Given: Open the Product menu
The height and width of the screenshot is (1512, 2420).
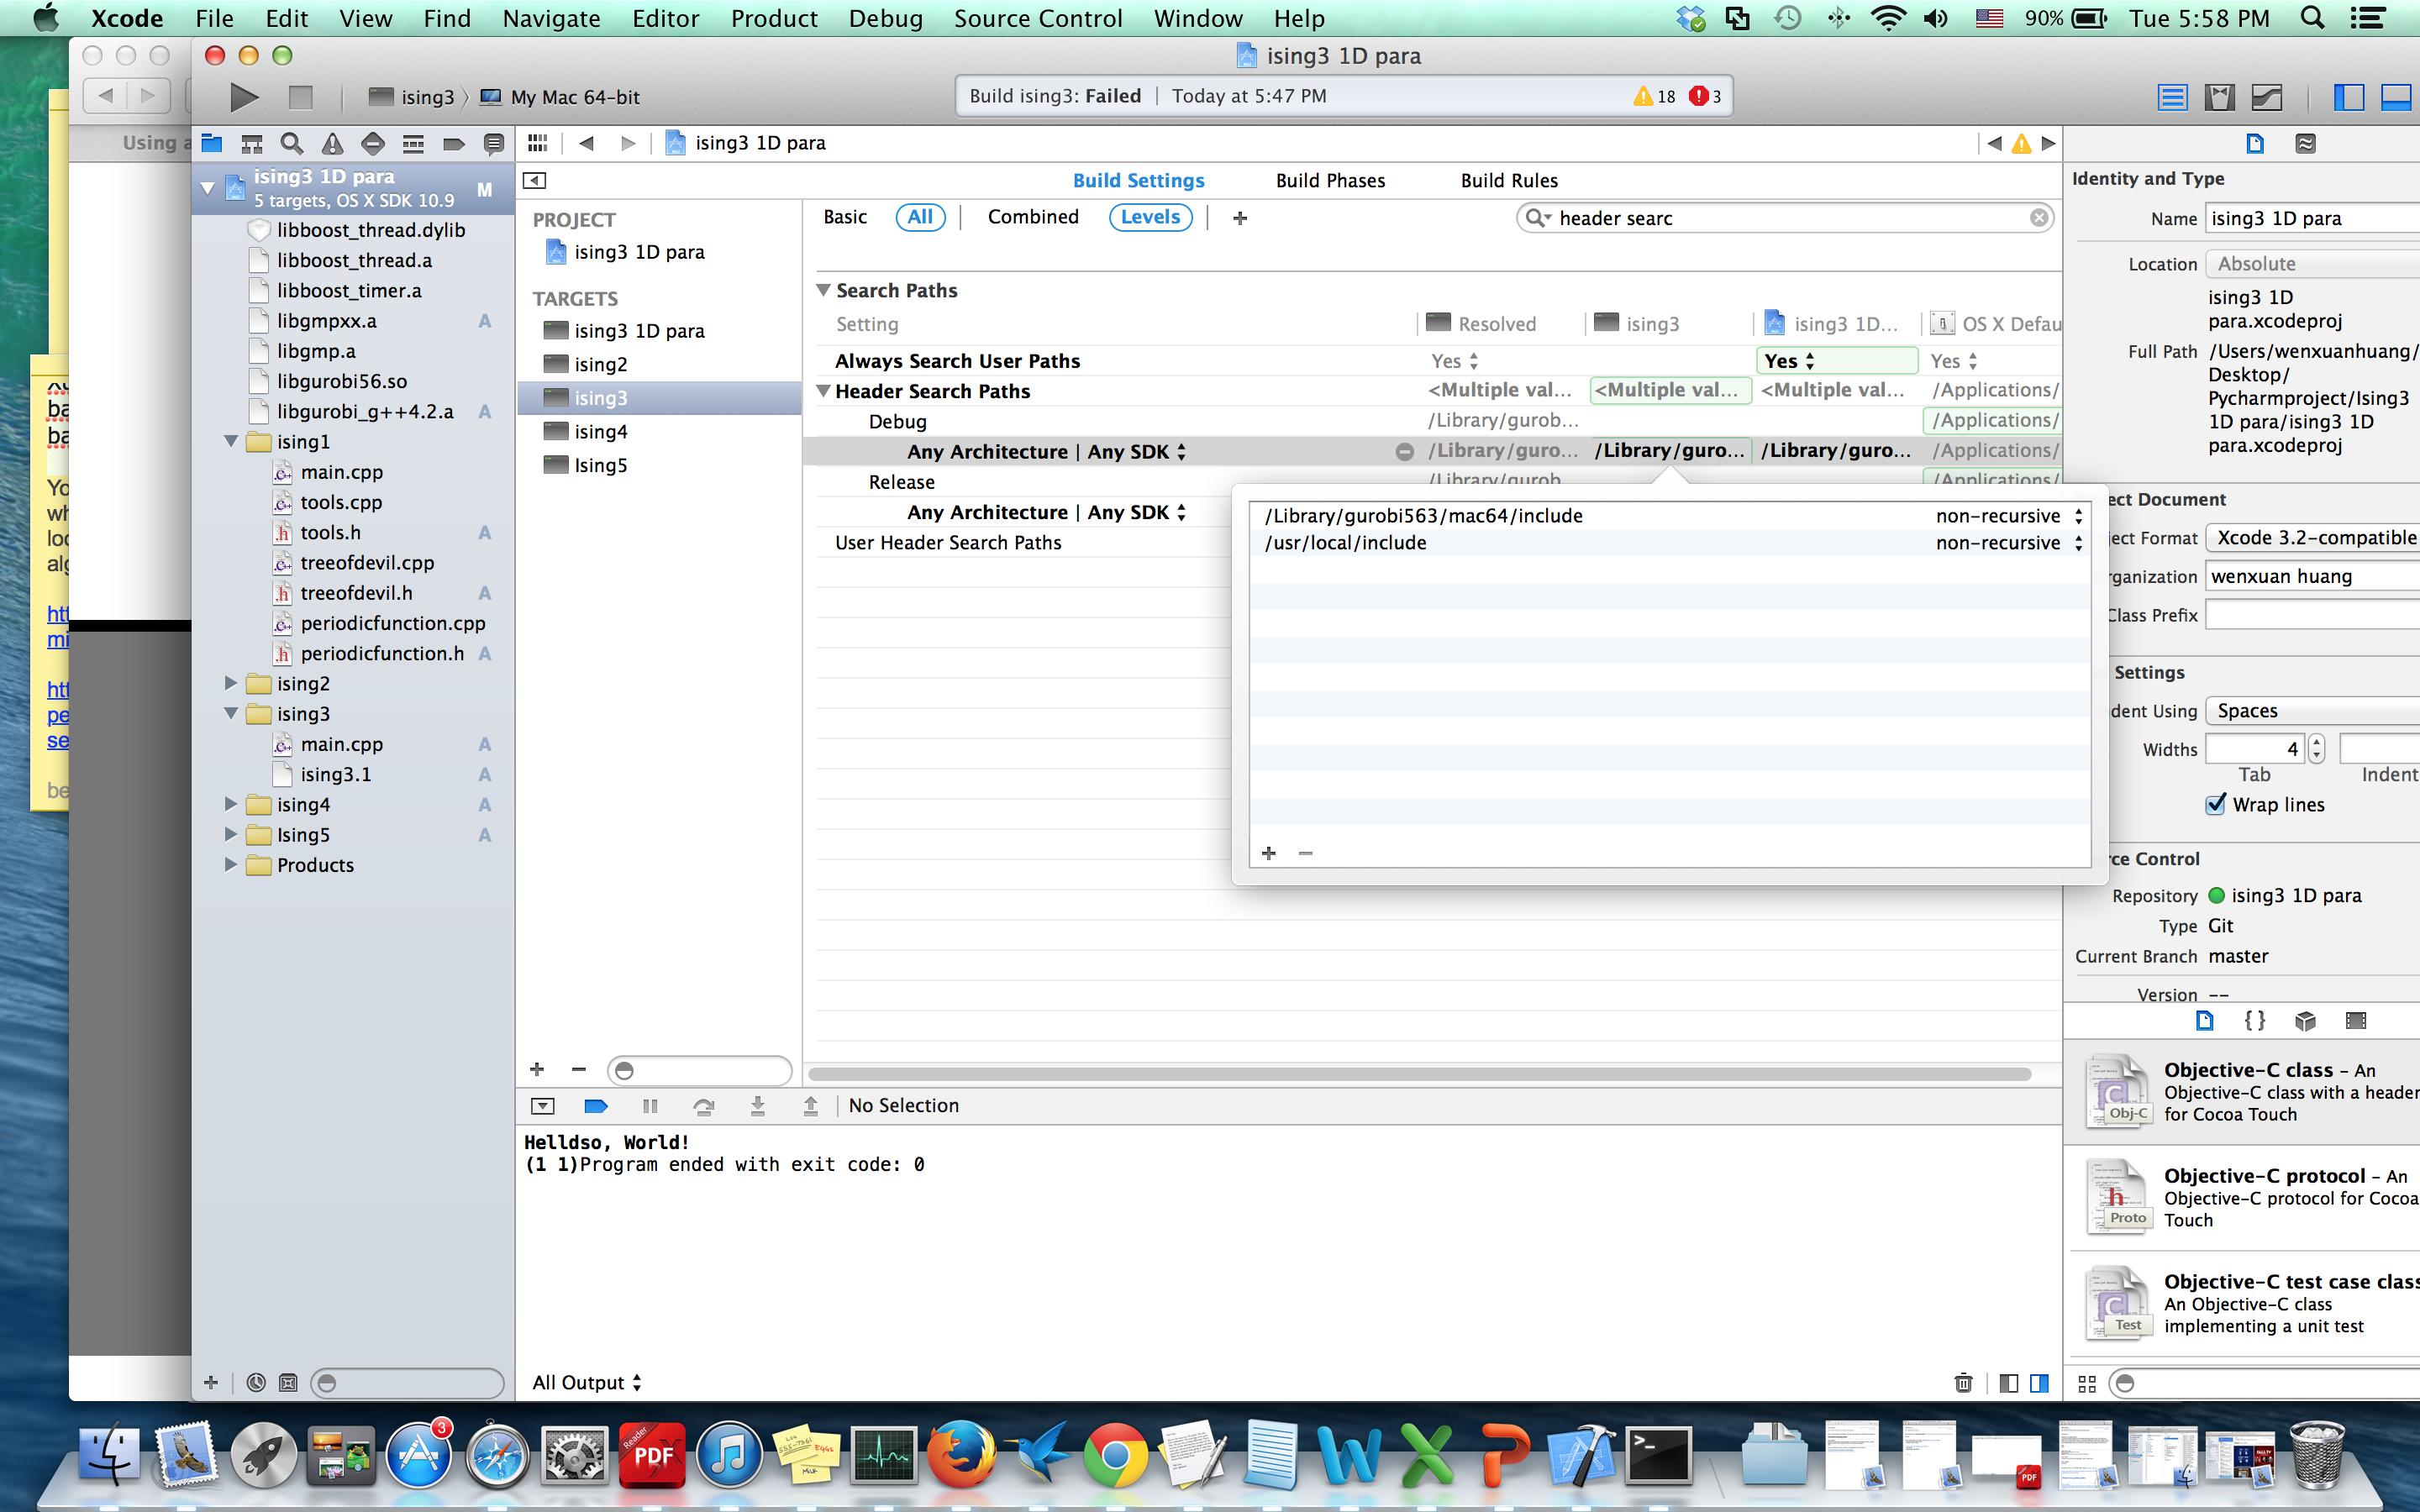Looking at the screenshot, I should (774, 18).
